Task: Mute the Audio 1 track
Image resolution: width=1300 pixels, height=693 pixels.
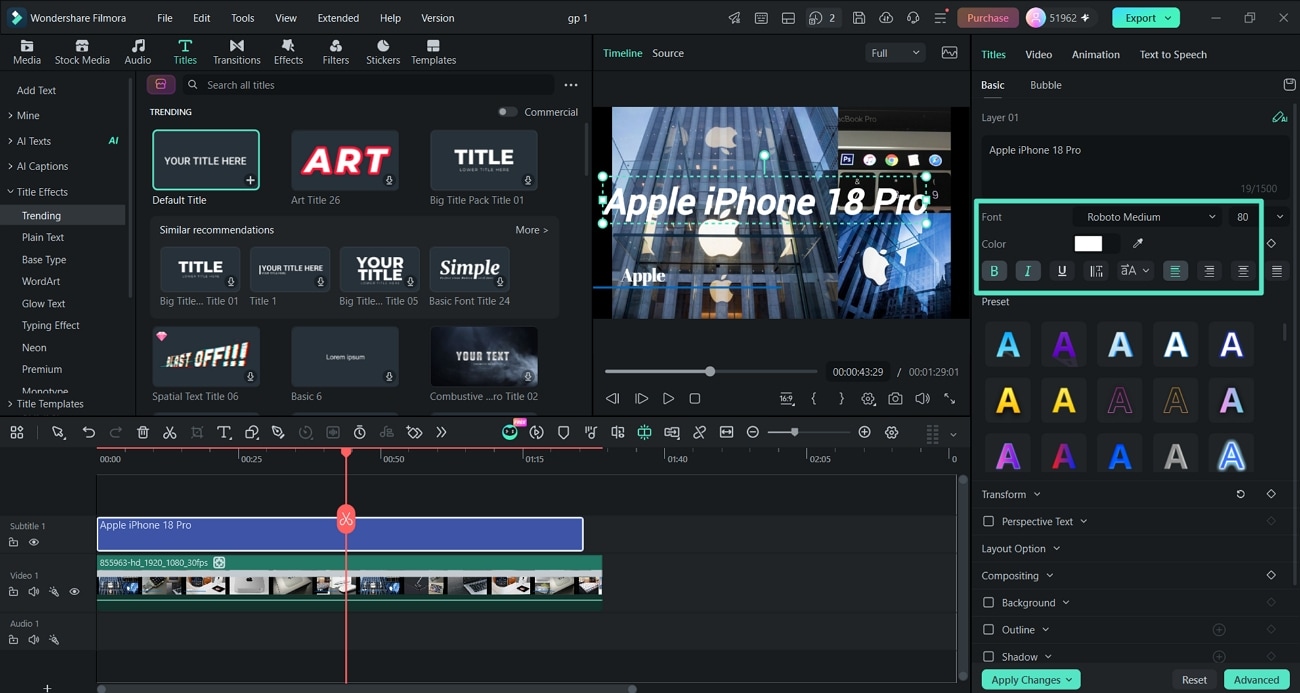Action: coord(34,640)
